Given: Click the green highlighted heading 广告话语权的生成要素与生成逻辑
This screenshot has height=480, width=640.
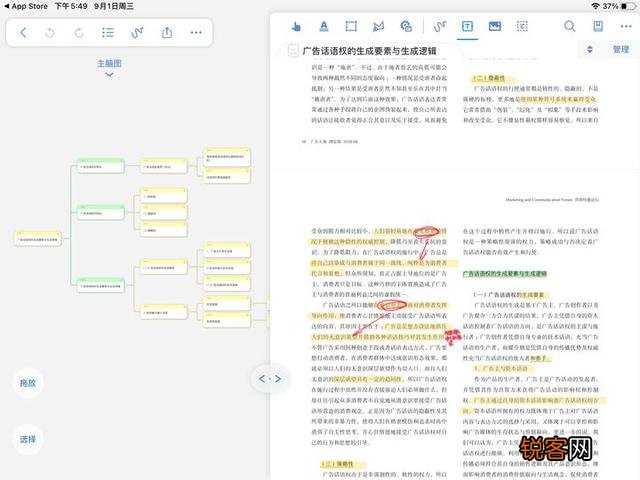Looking at the screenshot, I should [504, 273].
